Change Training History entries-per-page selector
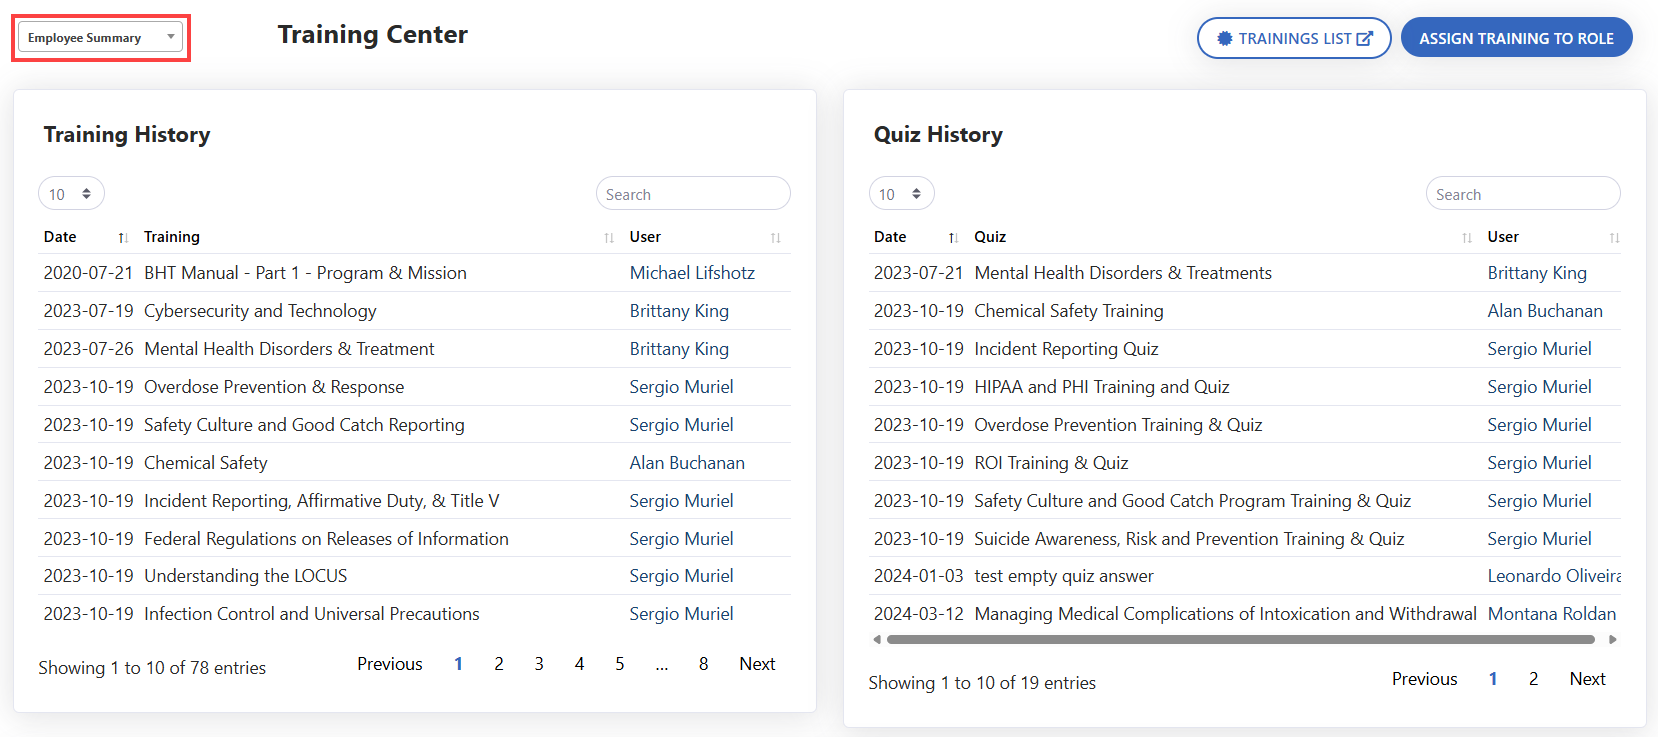This screenshot has height=737, width=1658. point(71,194)
